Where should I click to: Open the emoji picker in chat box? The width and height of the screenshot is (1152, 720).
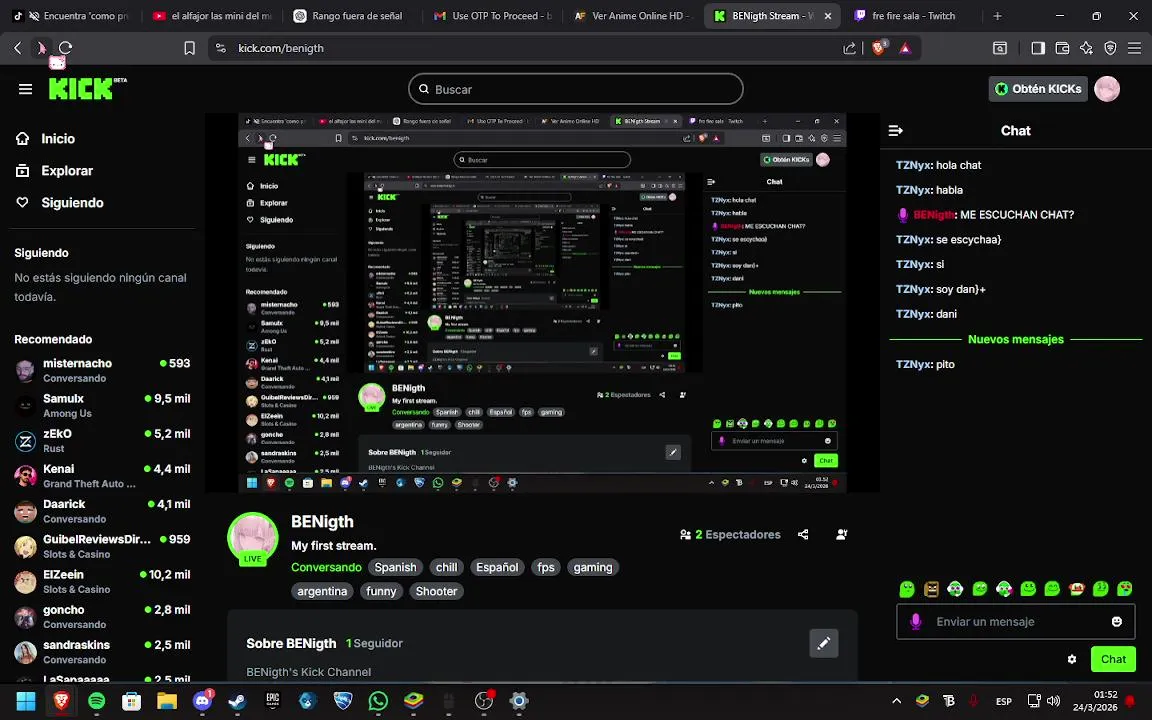[x=1117, y=622]
